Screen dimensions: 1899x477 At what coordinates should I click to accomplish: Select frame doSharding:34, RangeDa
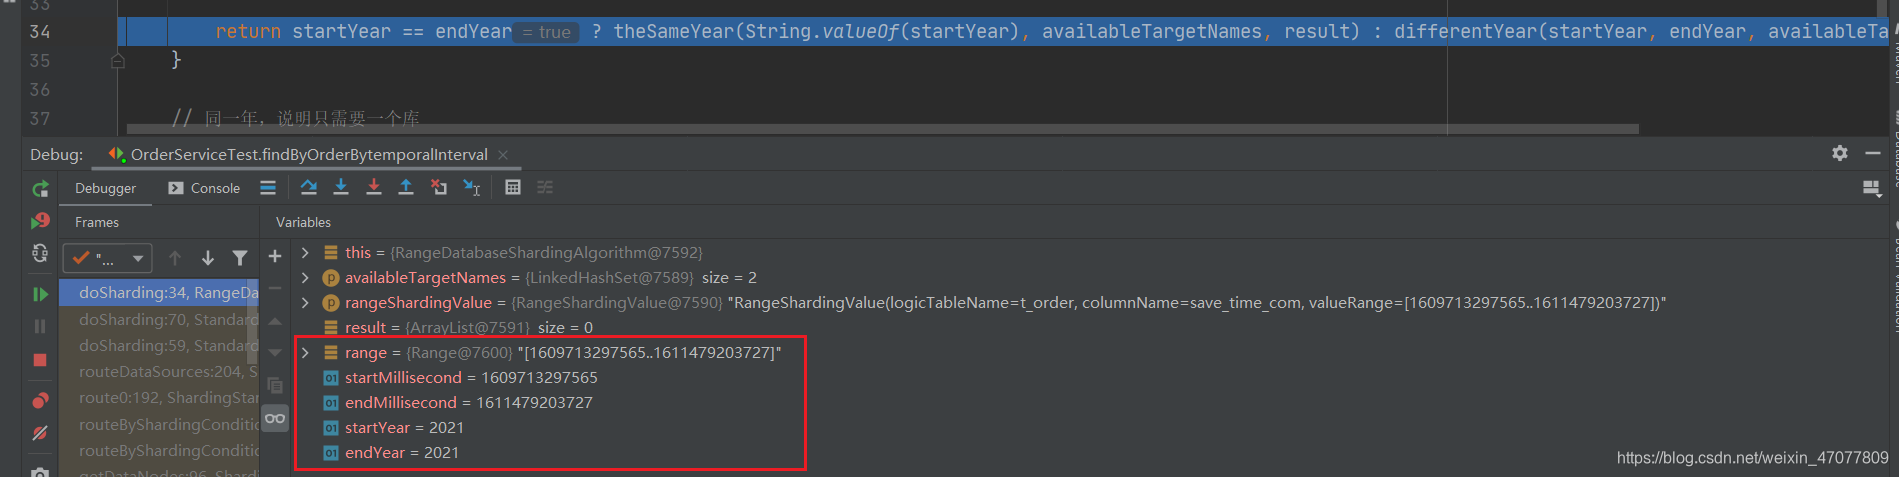click(x=159, y=293)
